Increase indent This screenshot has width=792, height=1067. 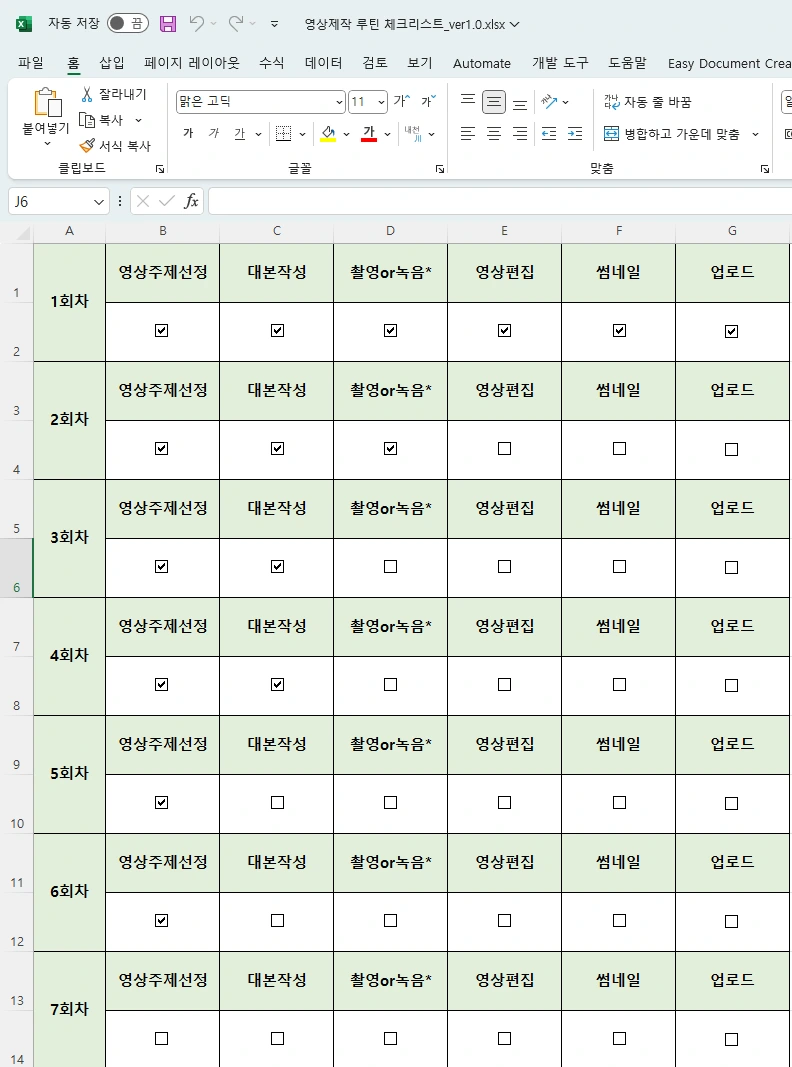pos(575,133)
